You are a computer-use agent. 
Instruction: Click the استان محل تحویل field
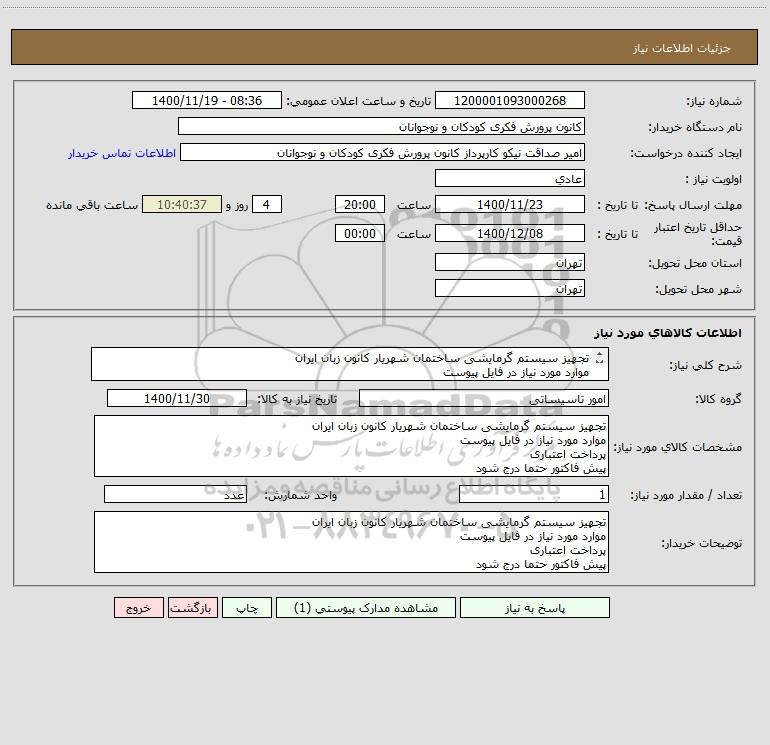[510, 262]
